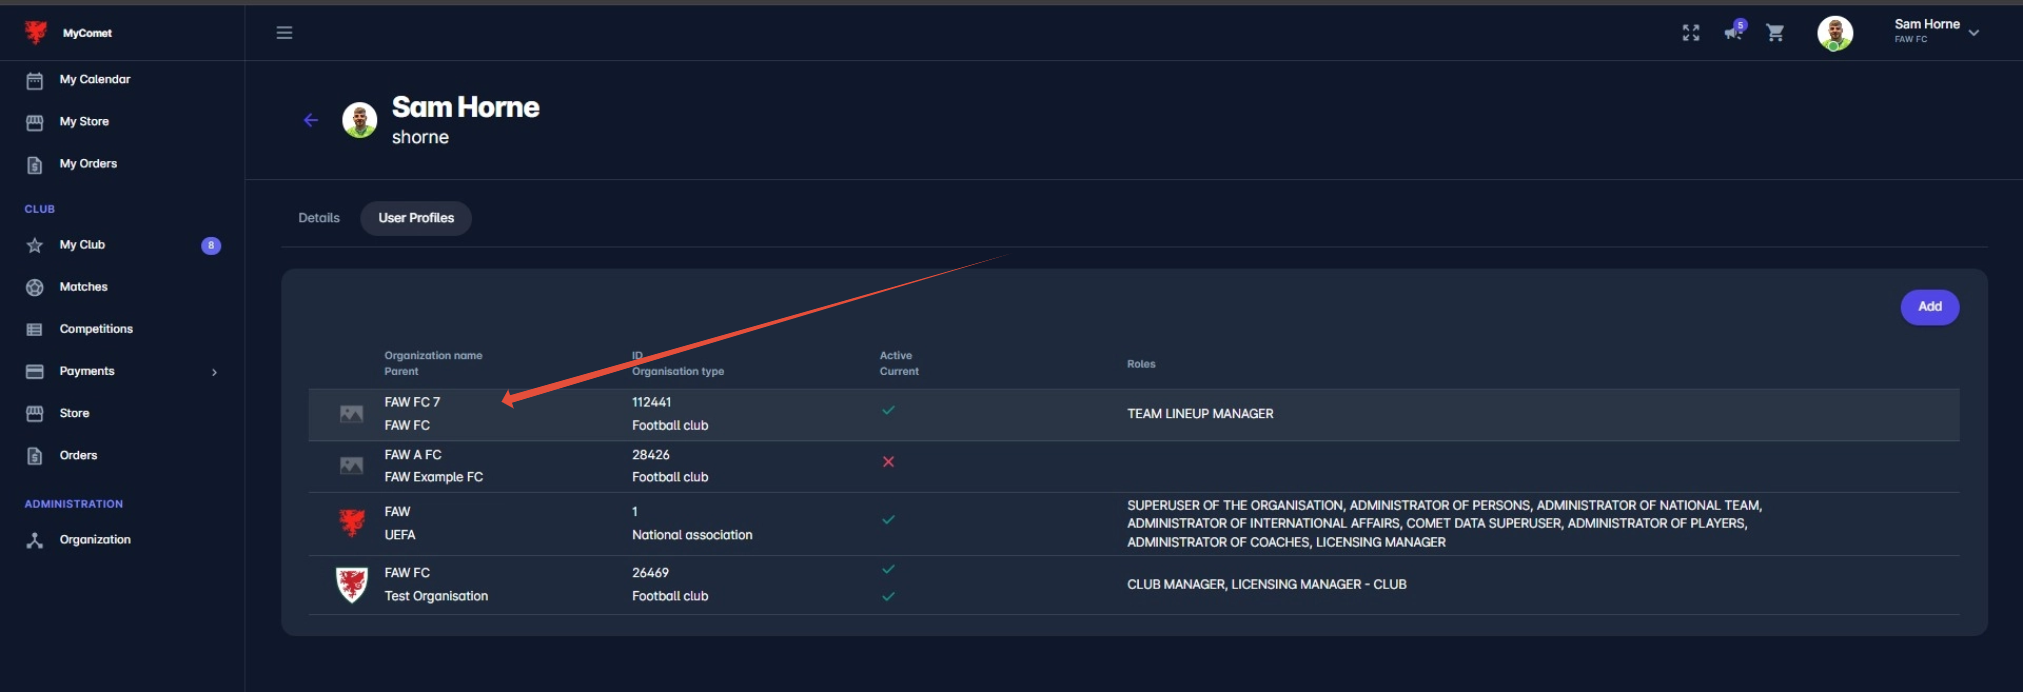Click the club Orders document icon

point(35,456)
